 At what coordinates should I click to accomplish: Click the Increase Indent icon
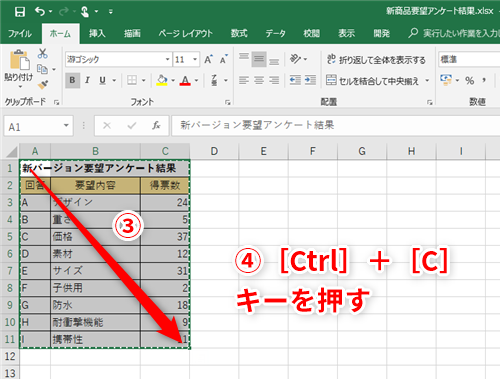click(x=310, y=80)
